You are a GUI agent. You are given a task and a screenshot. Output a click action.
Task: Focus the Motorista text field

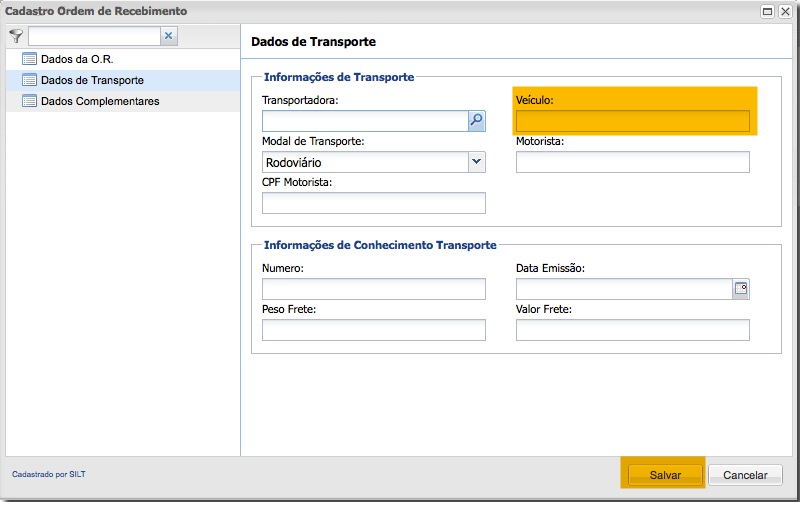click(x=632, y=162)
